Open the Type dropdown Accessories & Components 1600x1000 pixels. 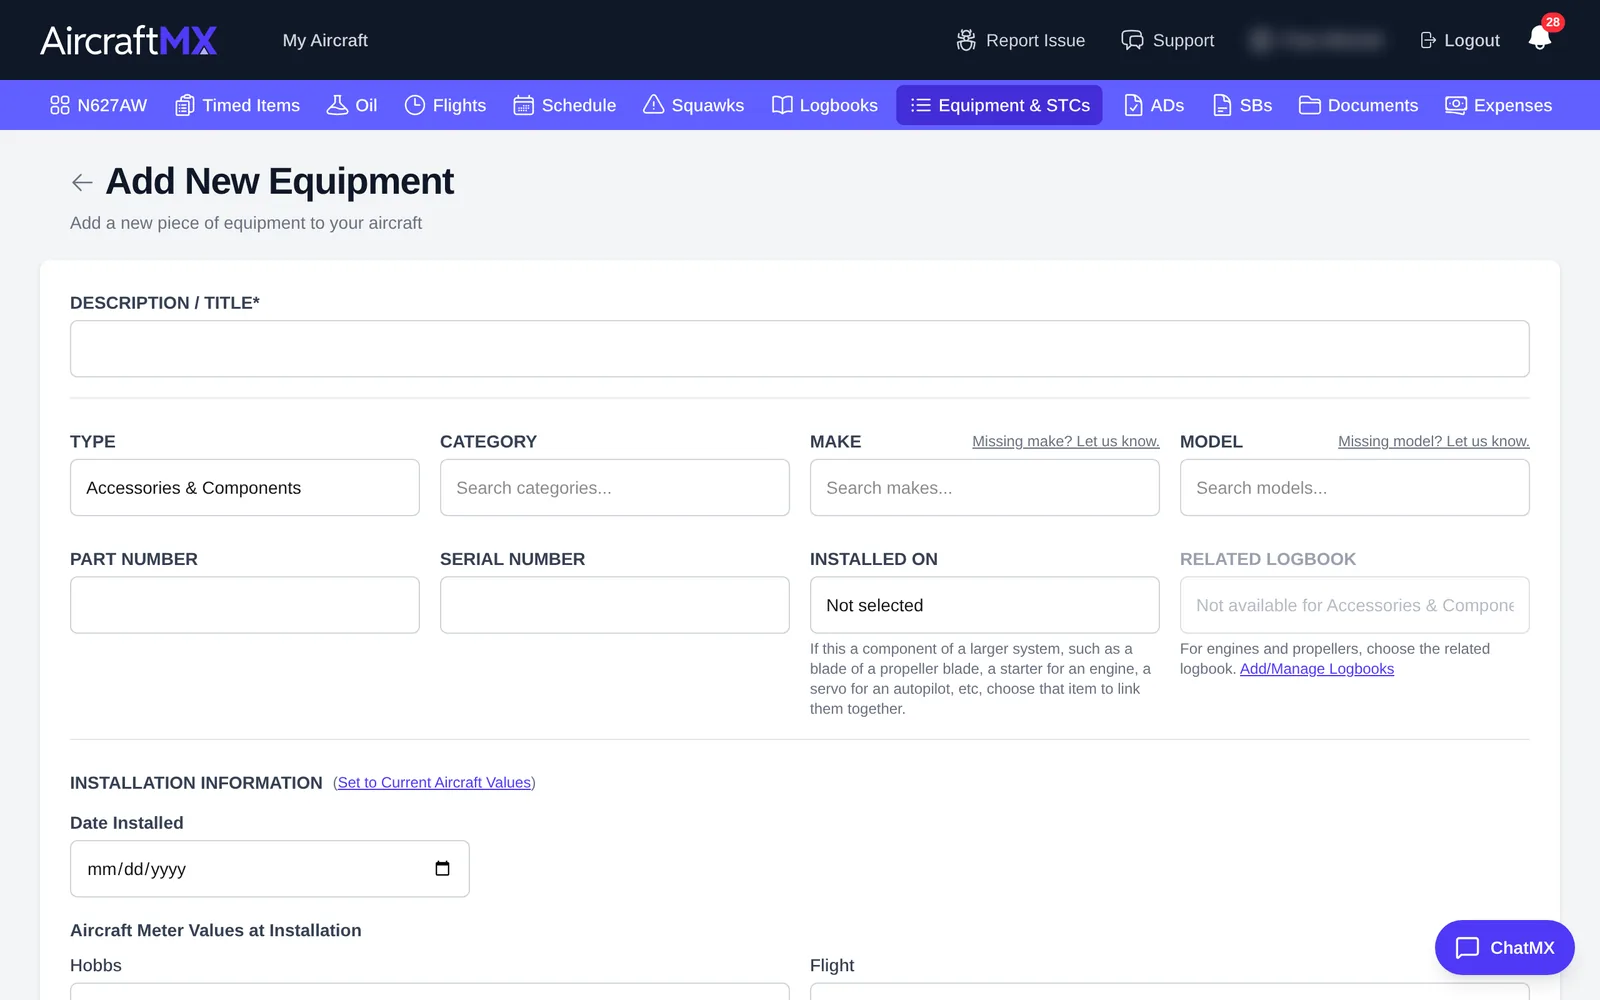pos(245,487)
